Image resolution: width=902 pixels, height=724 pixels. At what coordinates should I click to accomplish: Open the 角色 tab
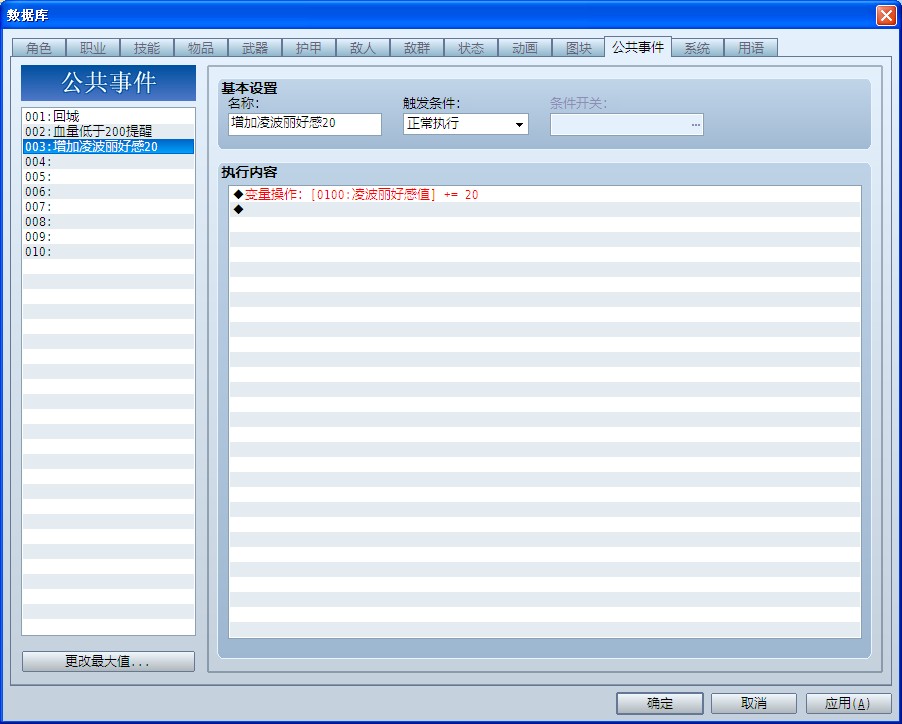point(39,48)
